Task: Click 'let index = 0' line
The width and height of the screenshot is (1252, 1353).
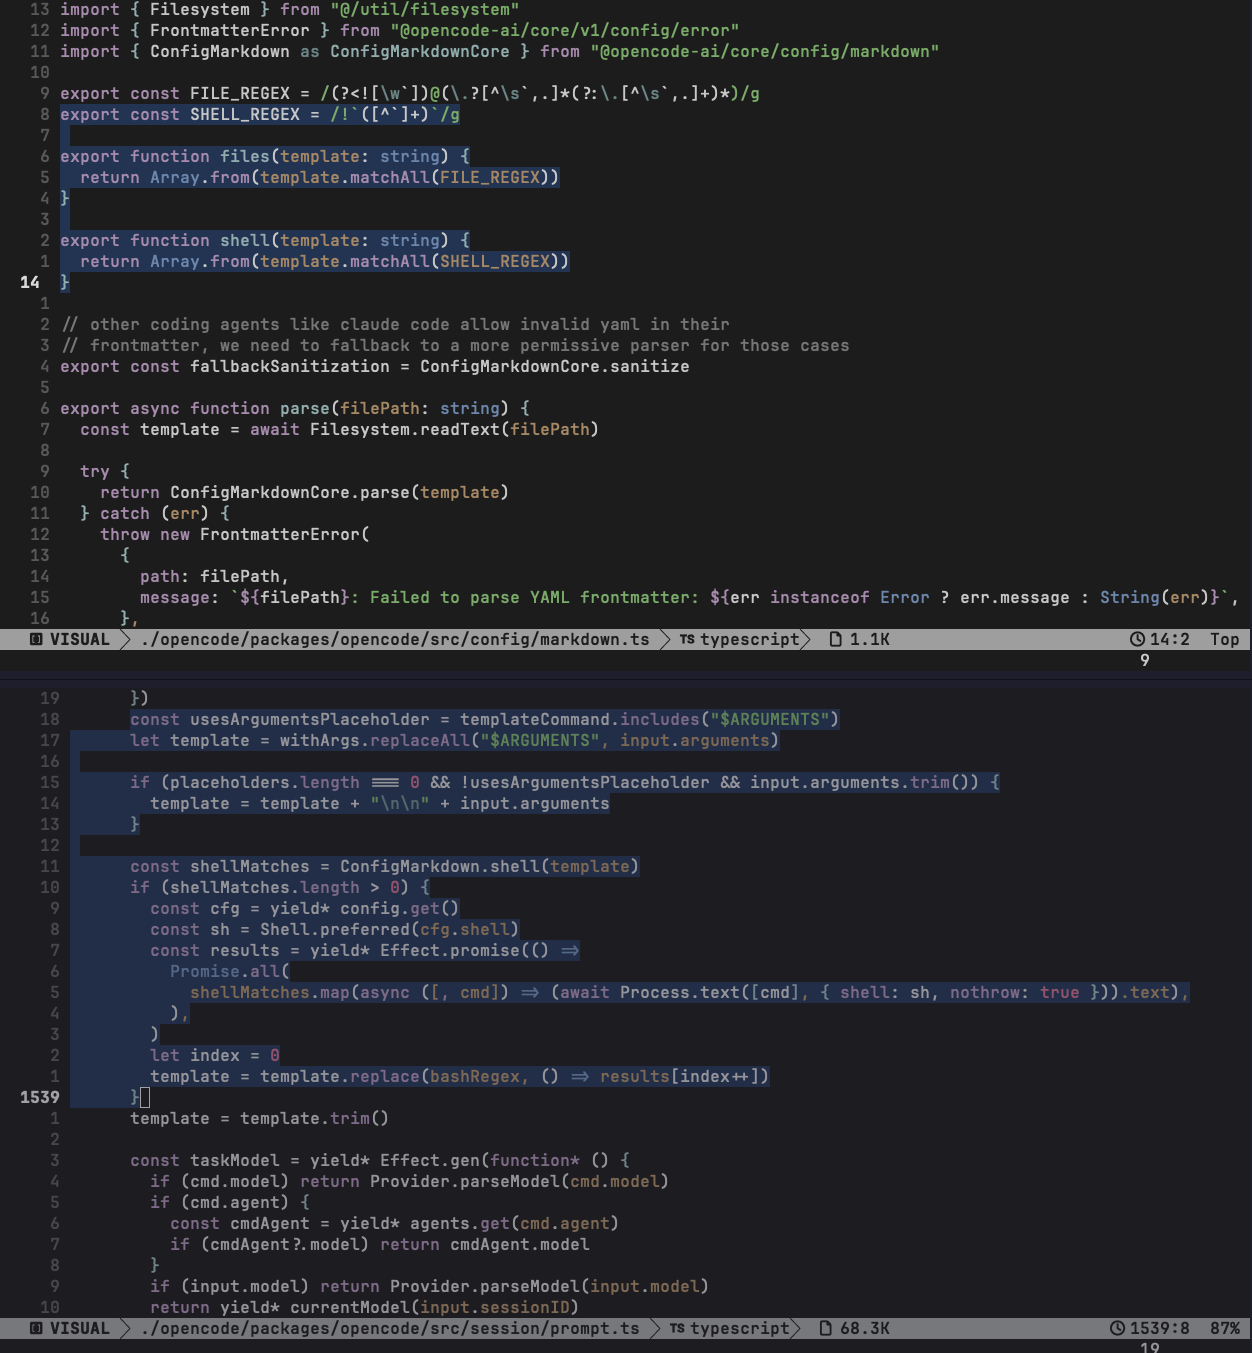Action: [x=215, y=1055]
